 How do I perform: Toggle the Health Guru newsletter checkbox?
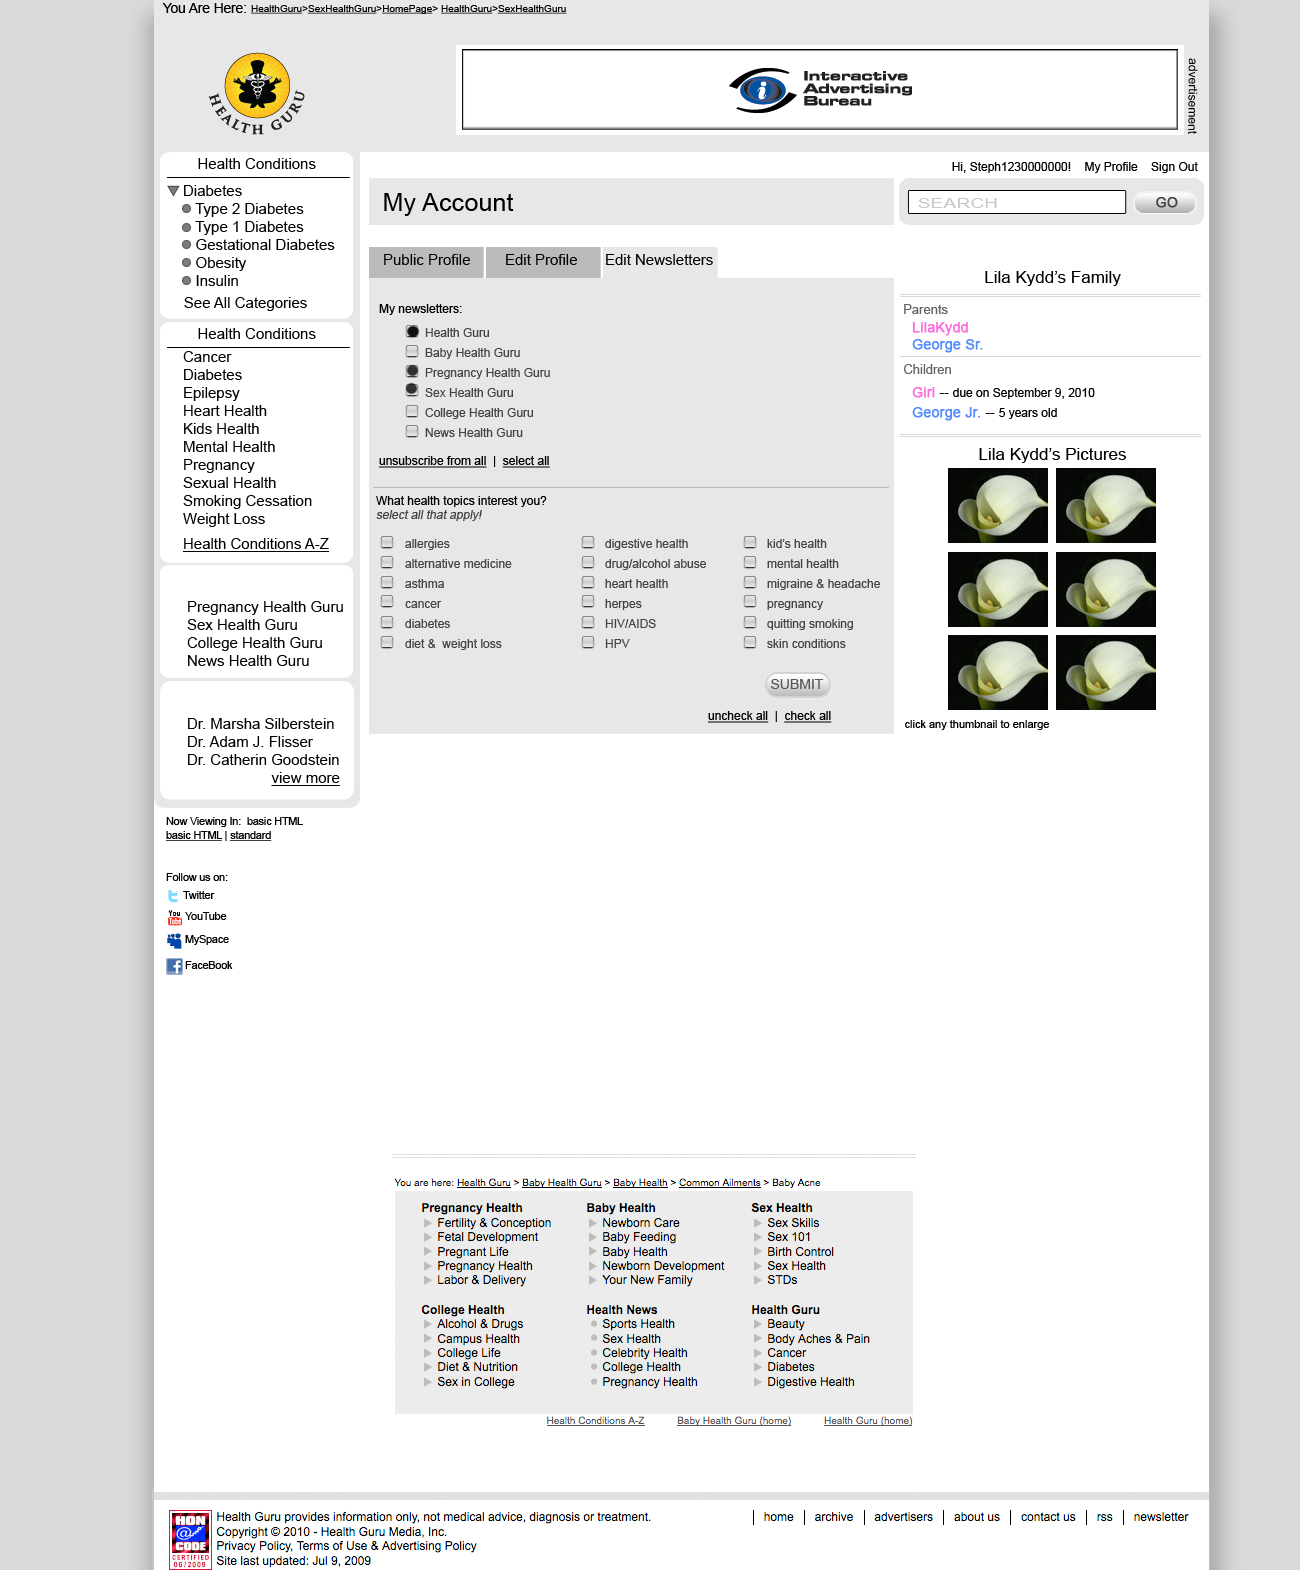pyautogui.click(x=412, y=331)
